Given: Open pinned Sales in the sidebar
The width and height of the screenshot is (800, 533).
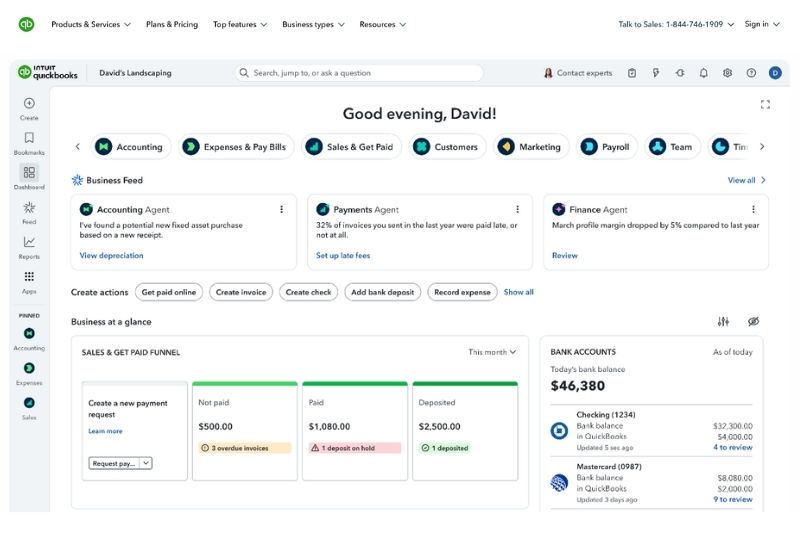Looking at the screenshot, I should pos(29,409).
